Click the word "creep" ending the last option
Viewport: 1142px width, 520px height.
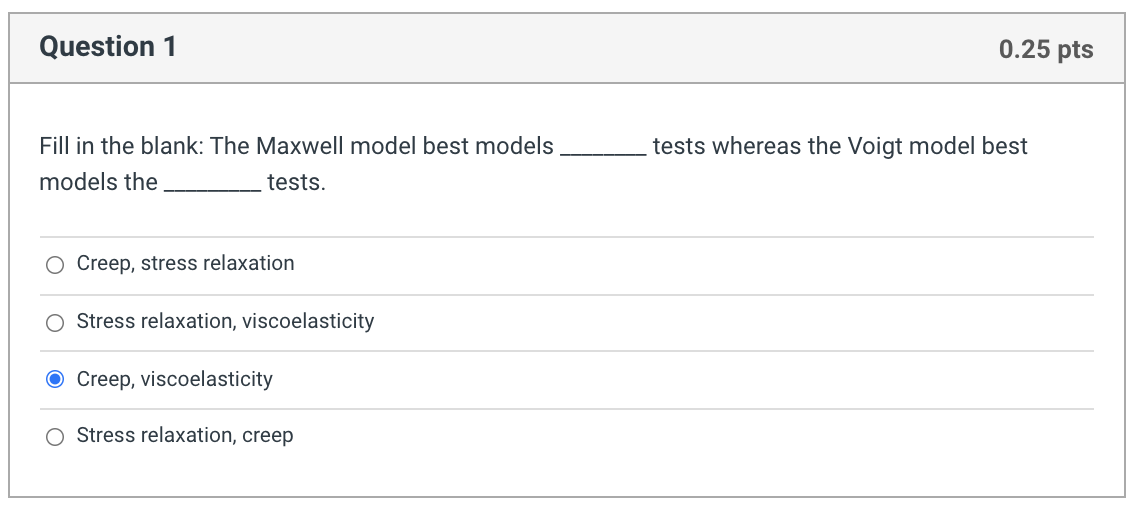click(x=267, y=436)
